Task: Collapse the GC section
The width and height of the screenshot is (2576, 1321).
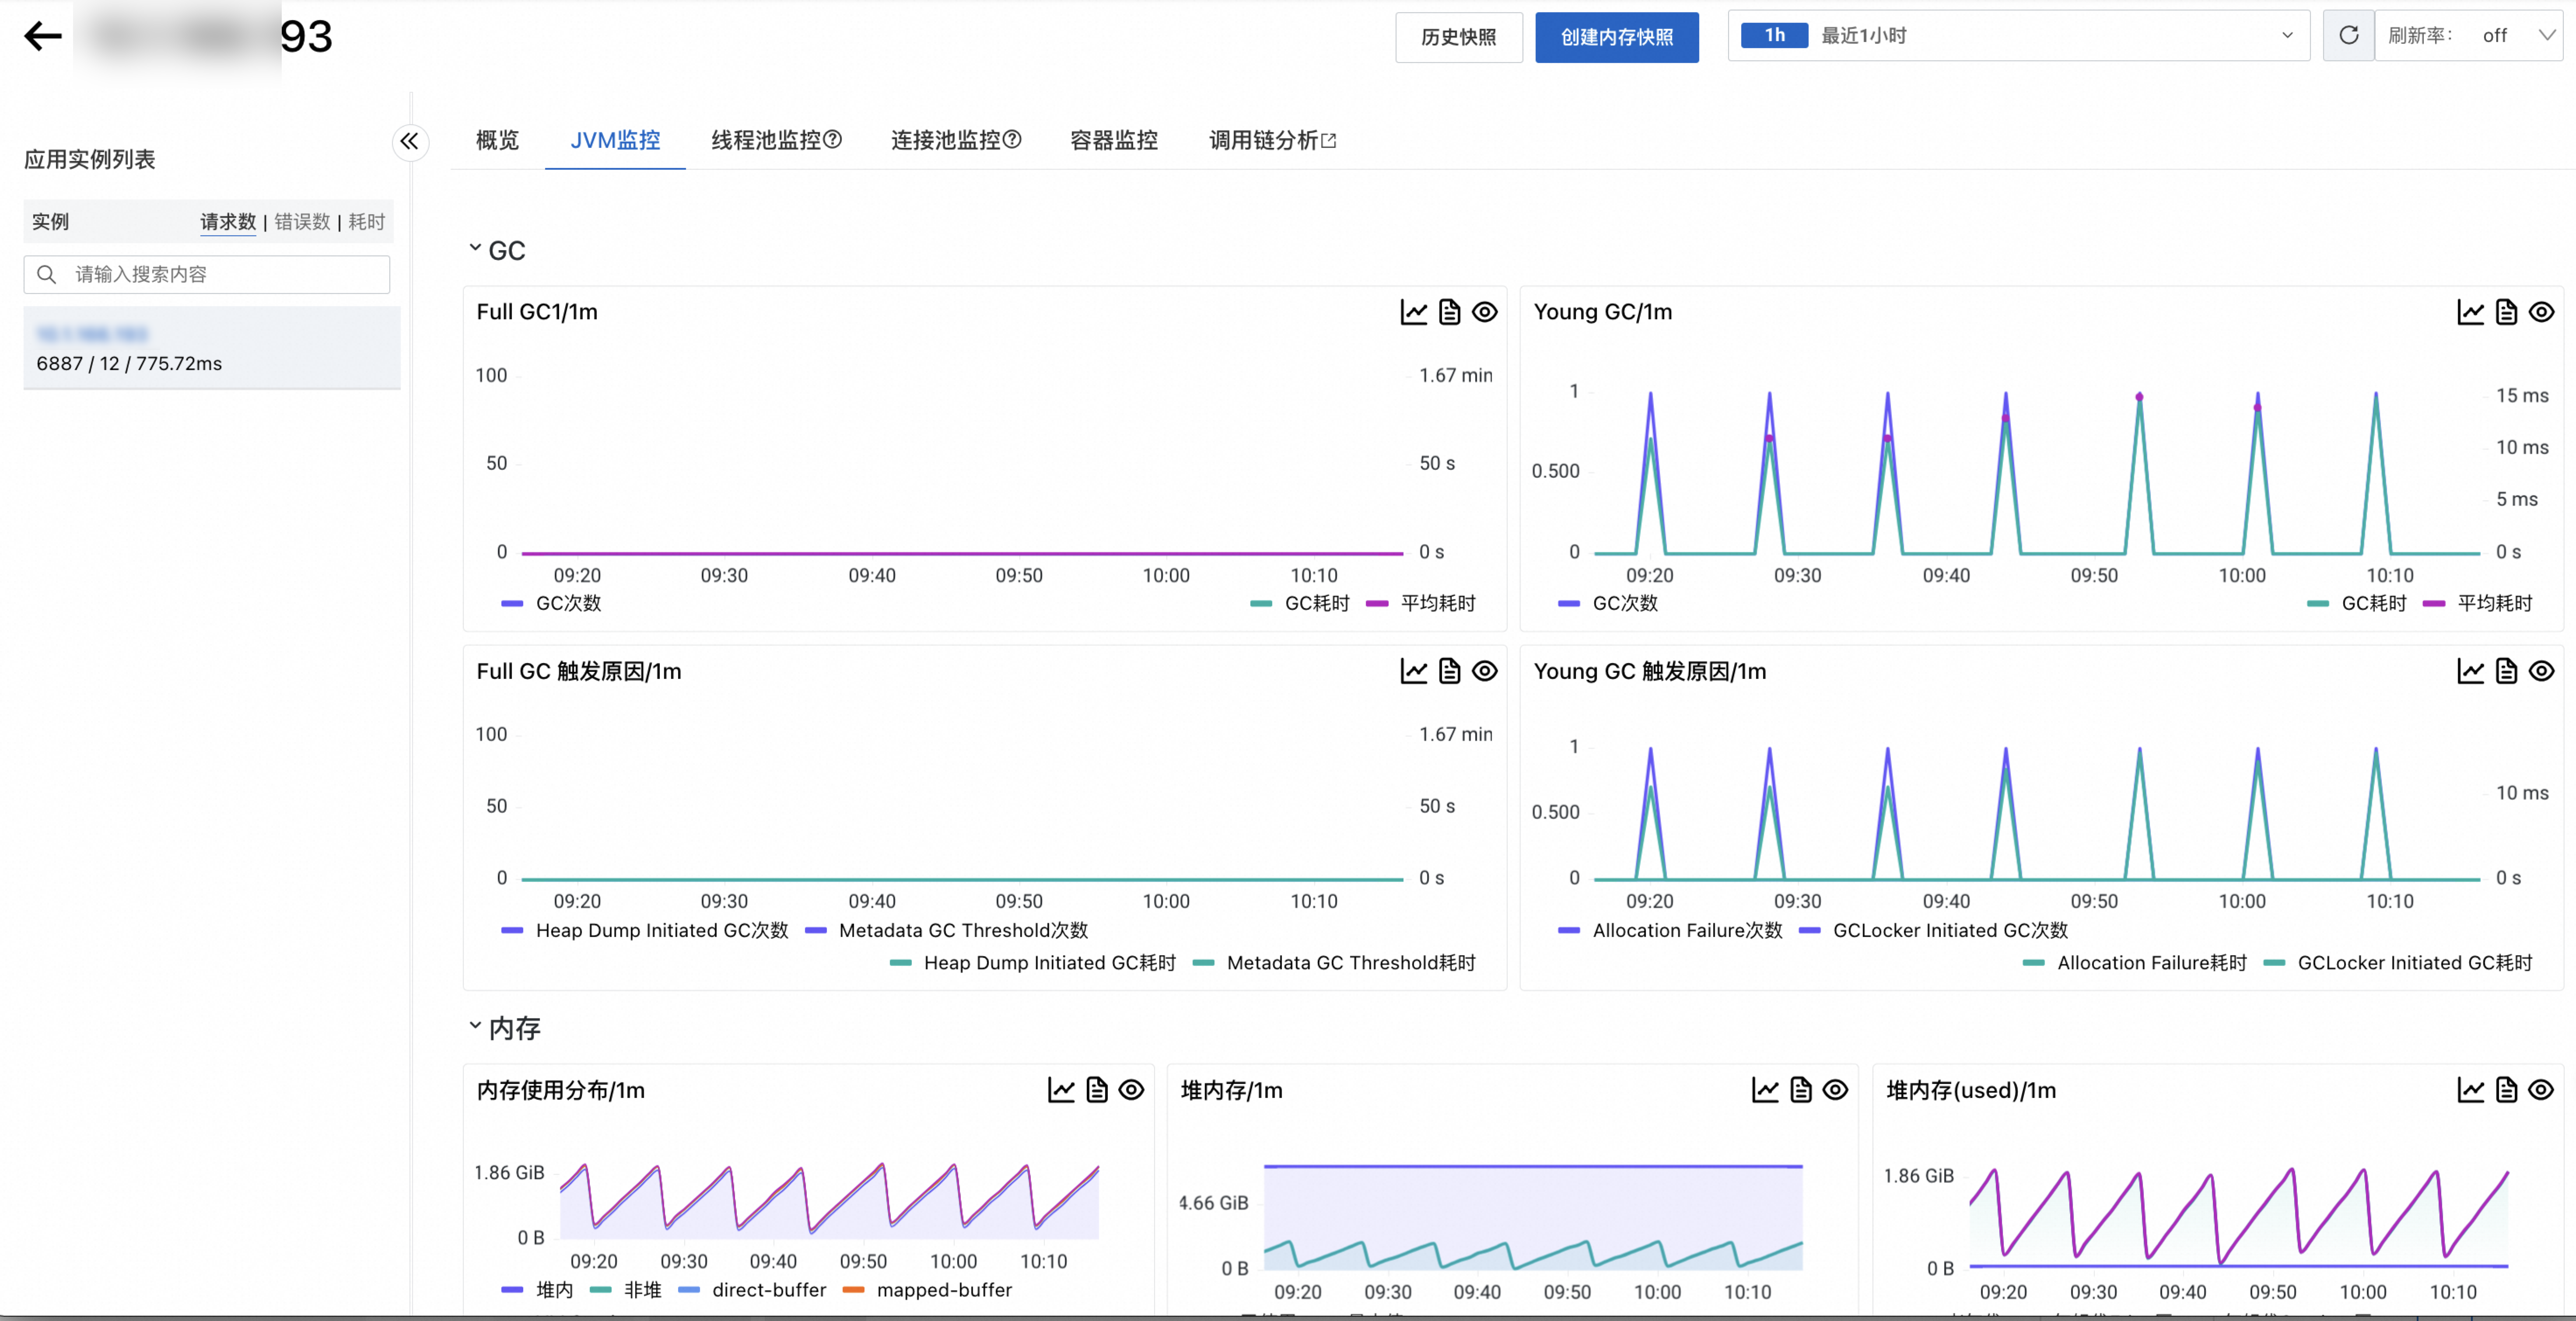Action: (x=475, y=248)
